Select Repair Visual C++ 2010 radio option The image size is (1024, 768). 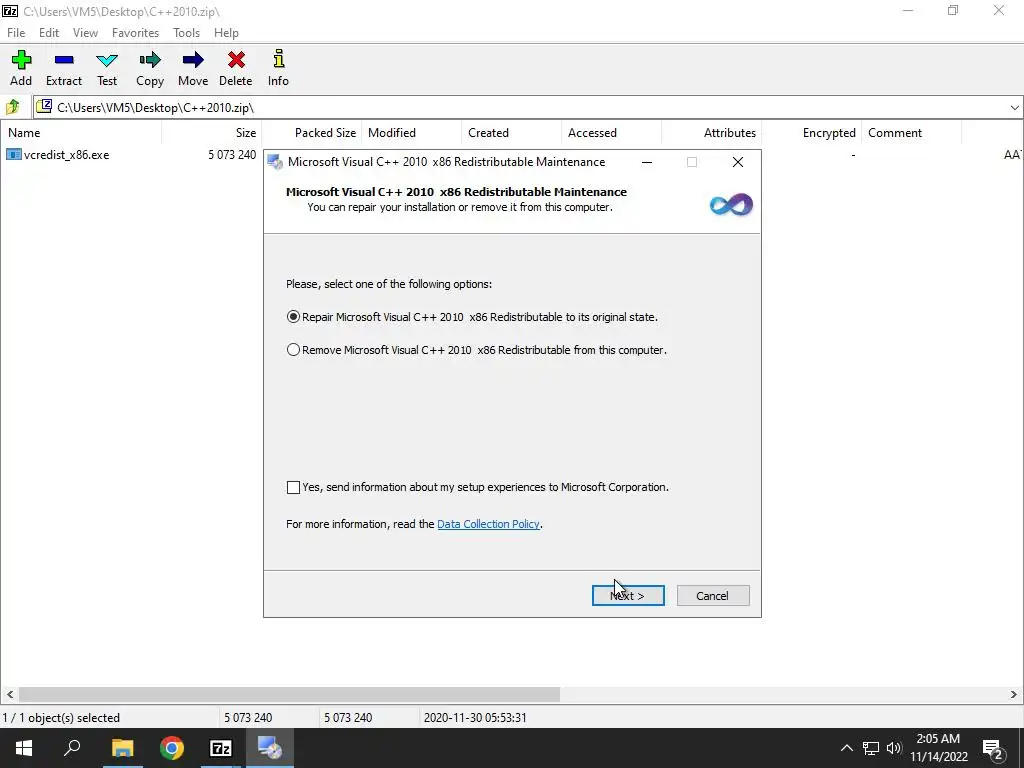click(x=293, y=317)
